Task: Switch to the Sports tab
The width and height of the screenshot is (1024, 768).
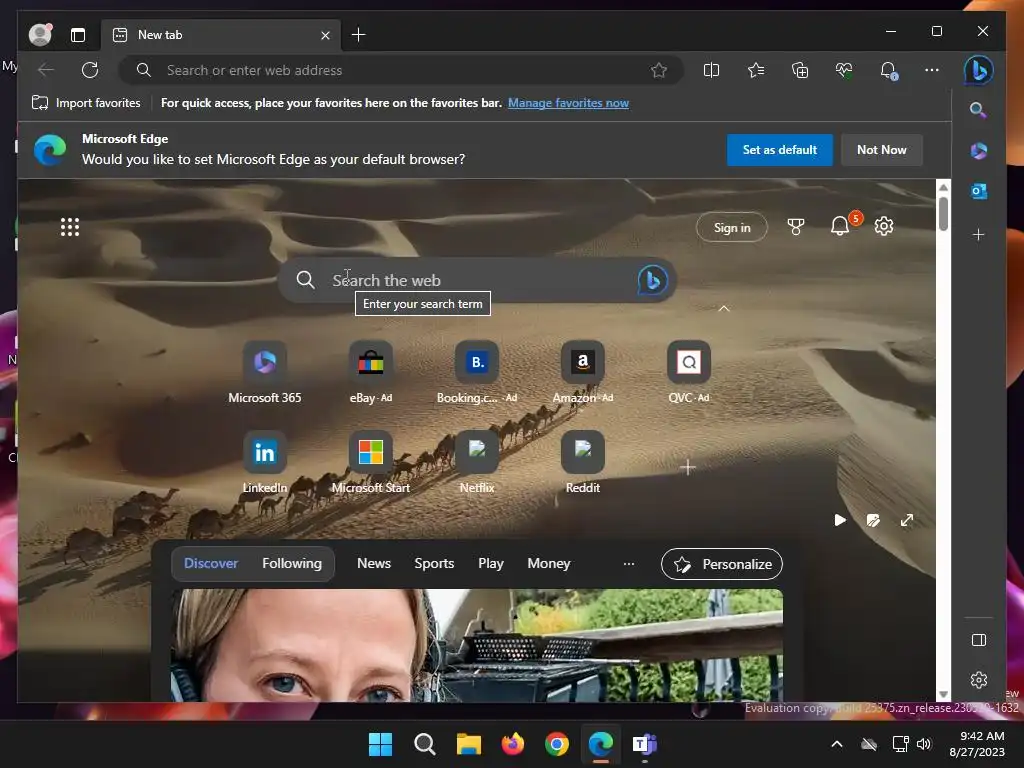Action: coord(434,563)
